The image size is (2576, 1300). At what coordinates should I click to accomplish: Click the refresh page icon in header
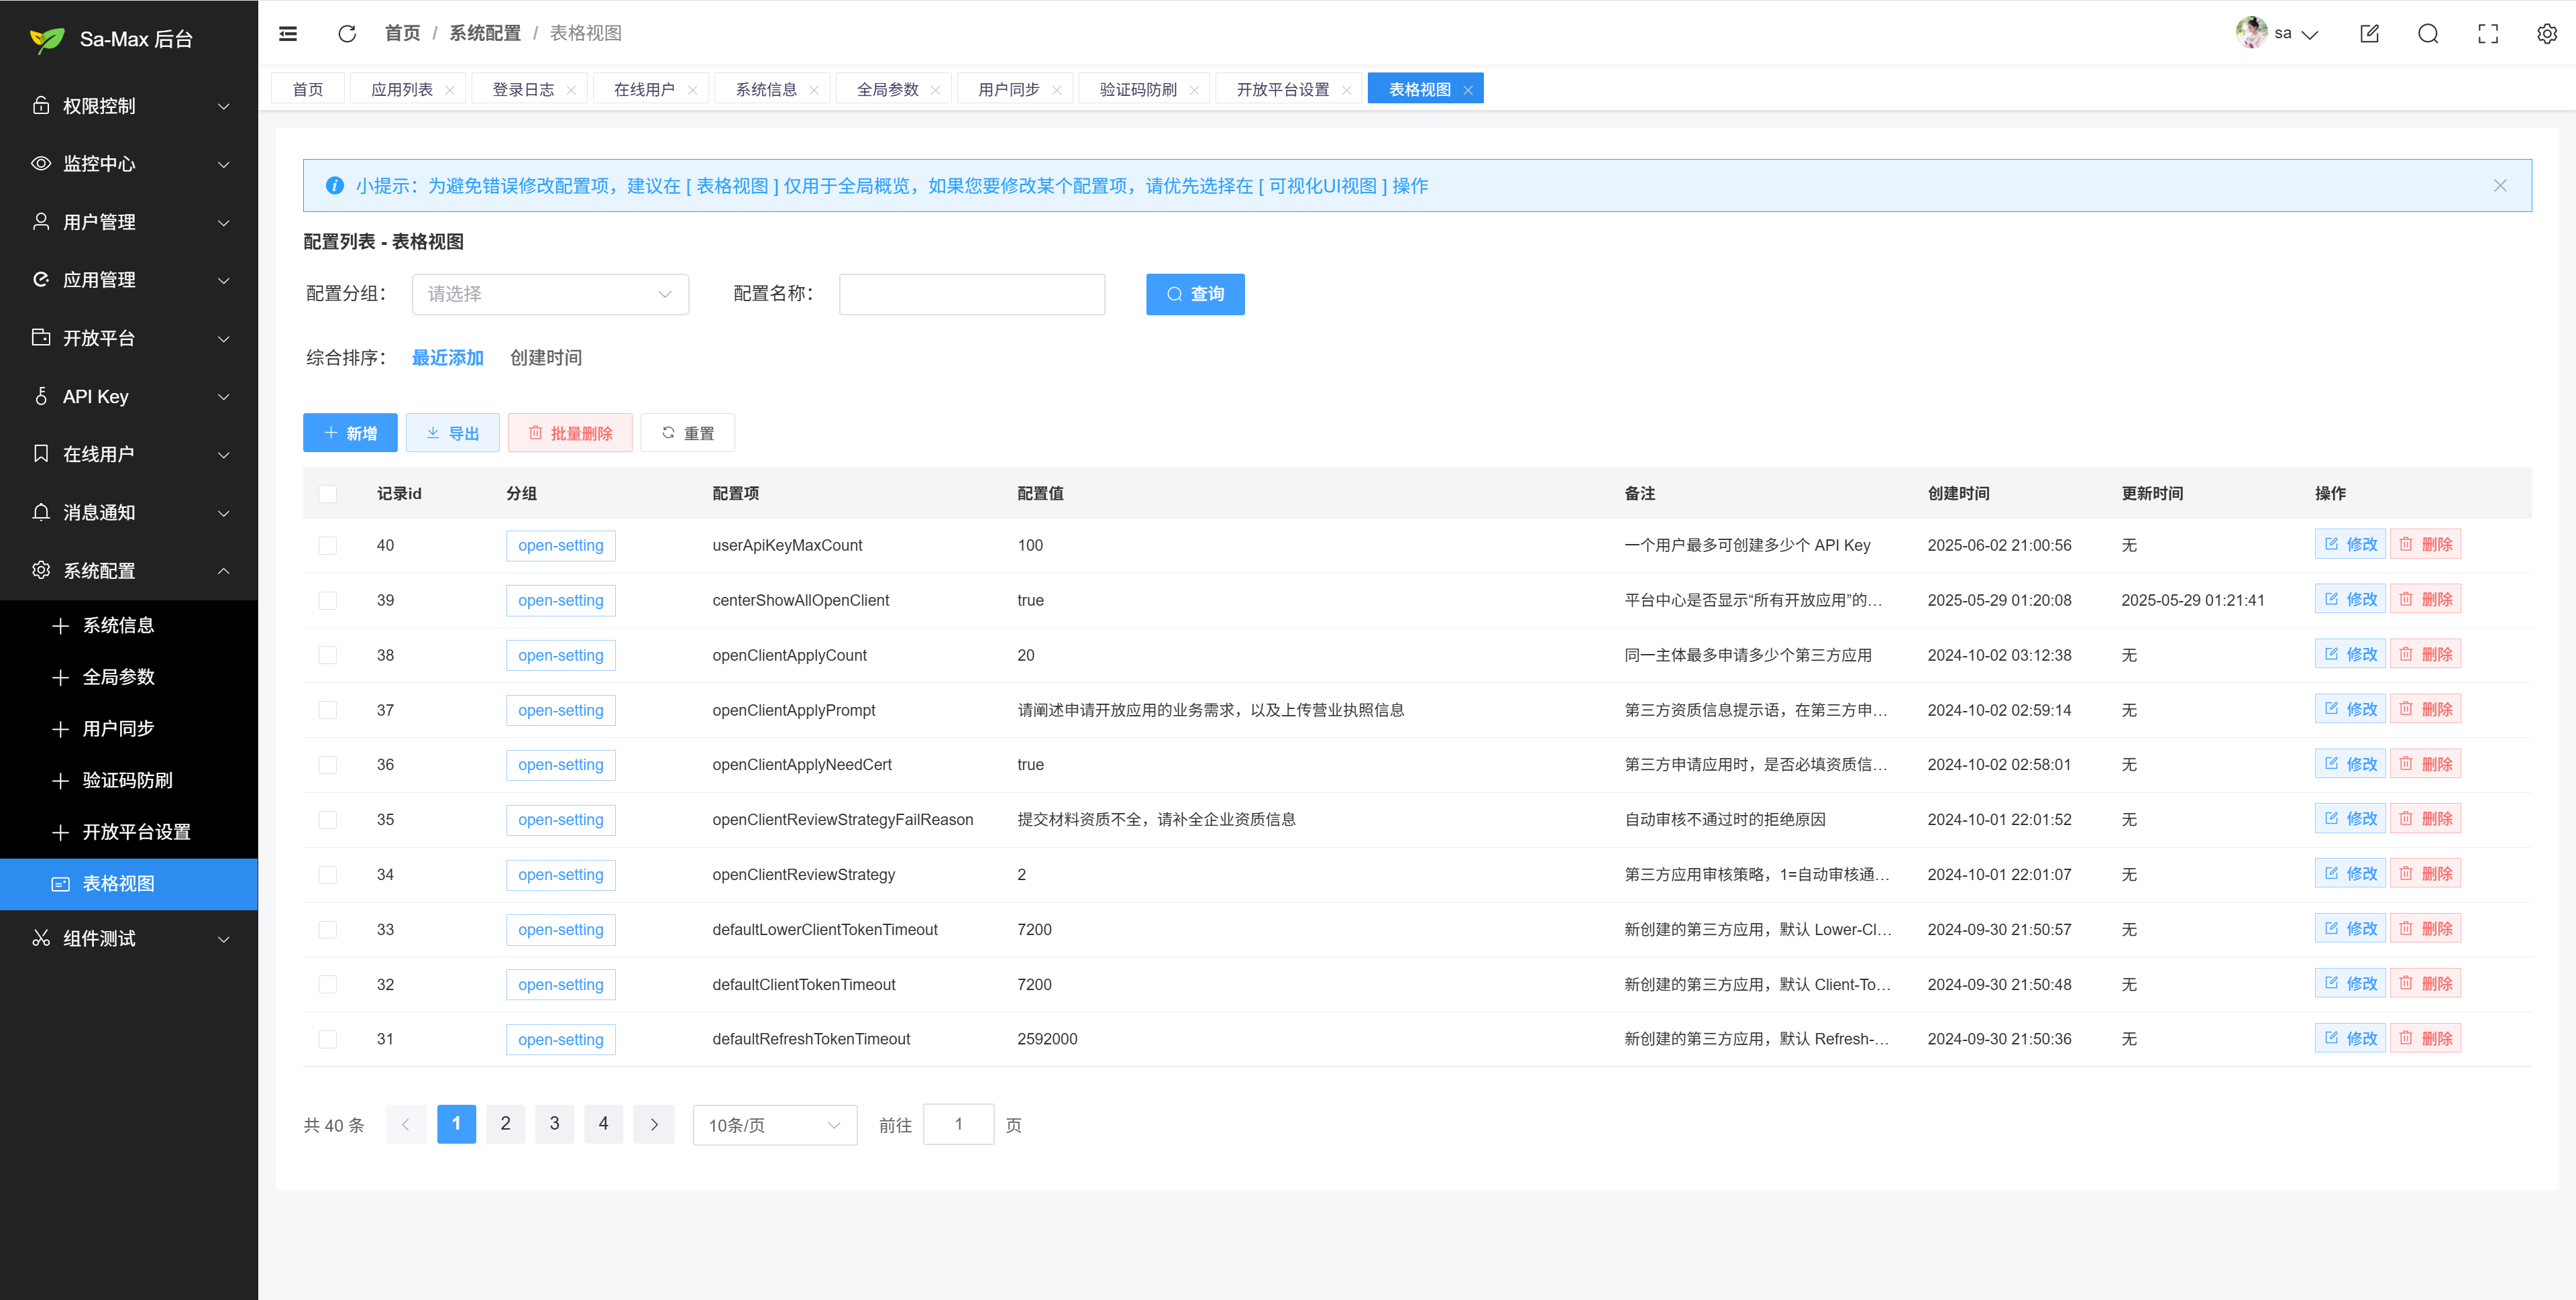[347, 34]
